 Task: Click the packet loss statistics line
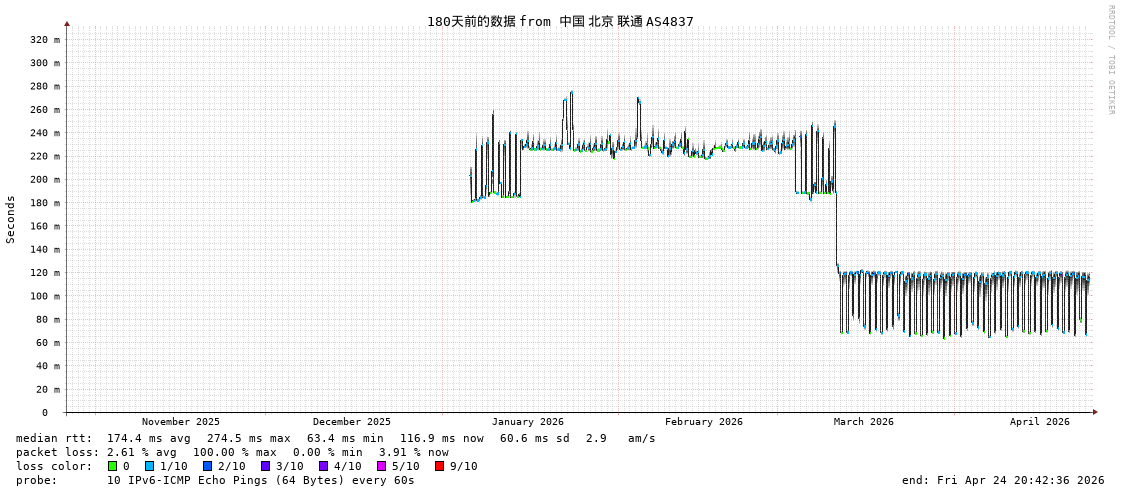(x=232, y=452)
